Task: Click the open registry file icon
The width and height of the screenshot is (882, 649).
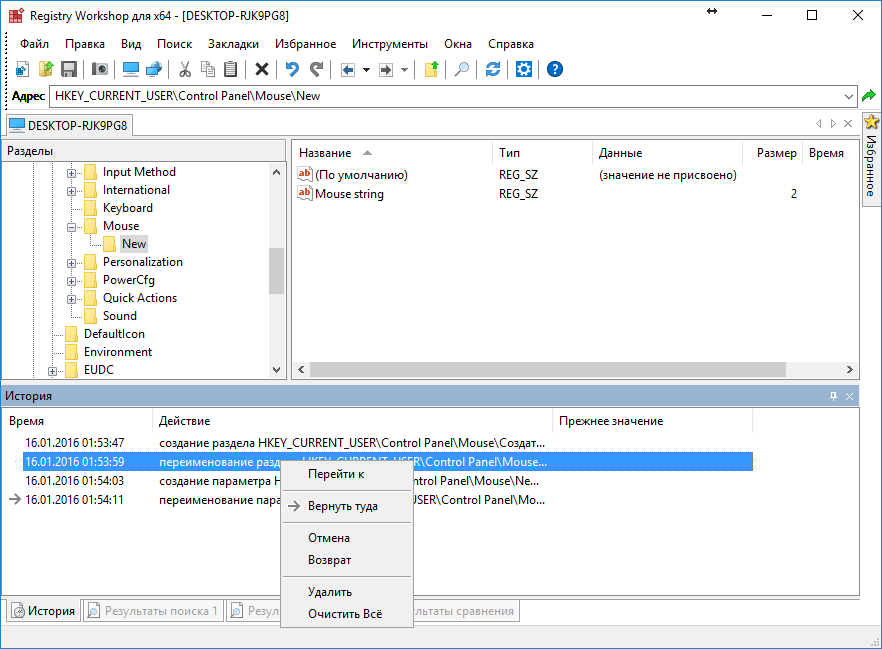Action: coord(46,69)
